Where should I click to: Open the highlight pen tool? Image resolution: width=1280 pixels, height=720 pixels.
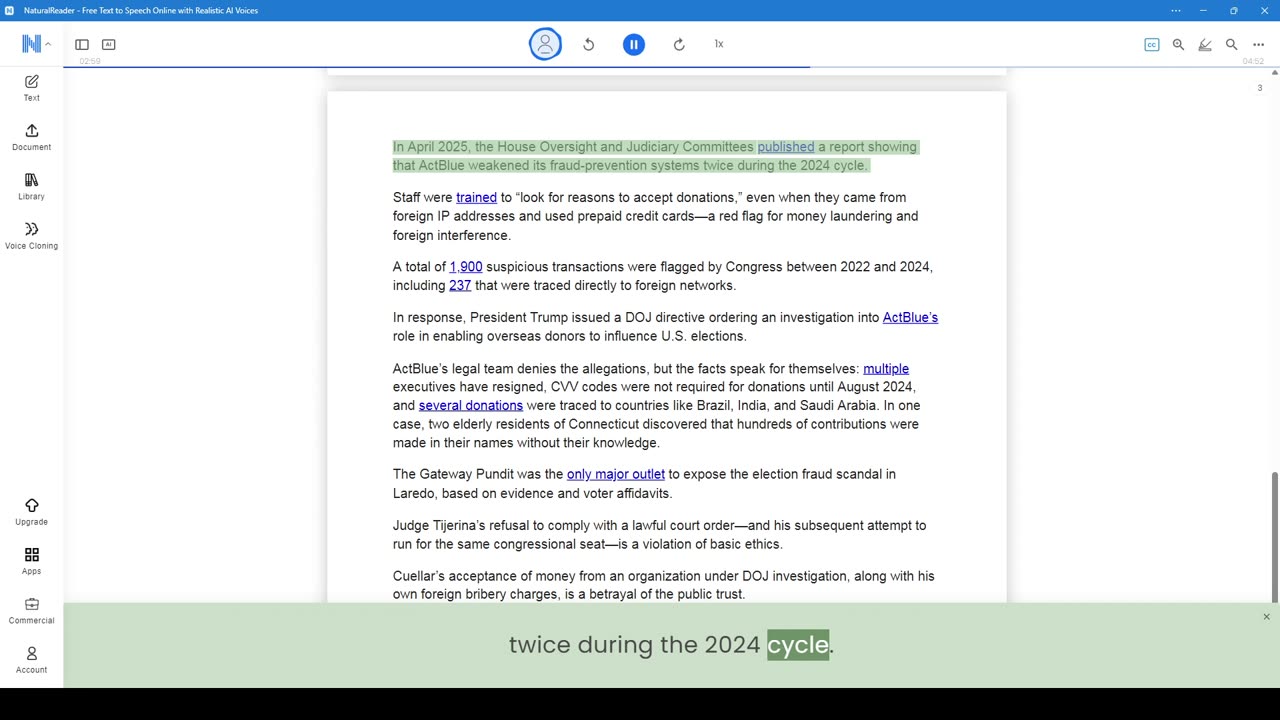[1205, 44]
